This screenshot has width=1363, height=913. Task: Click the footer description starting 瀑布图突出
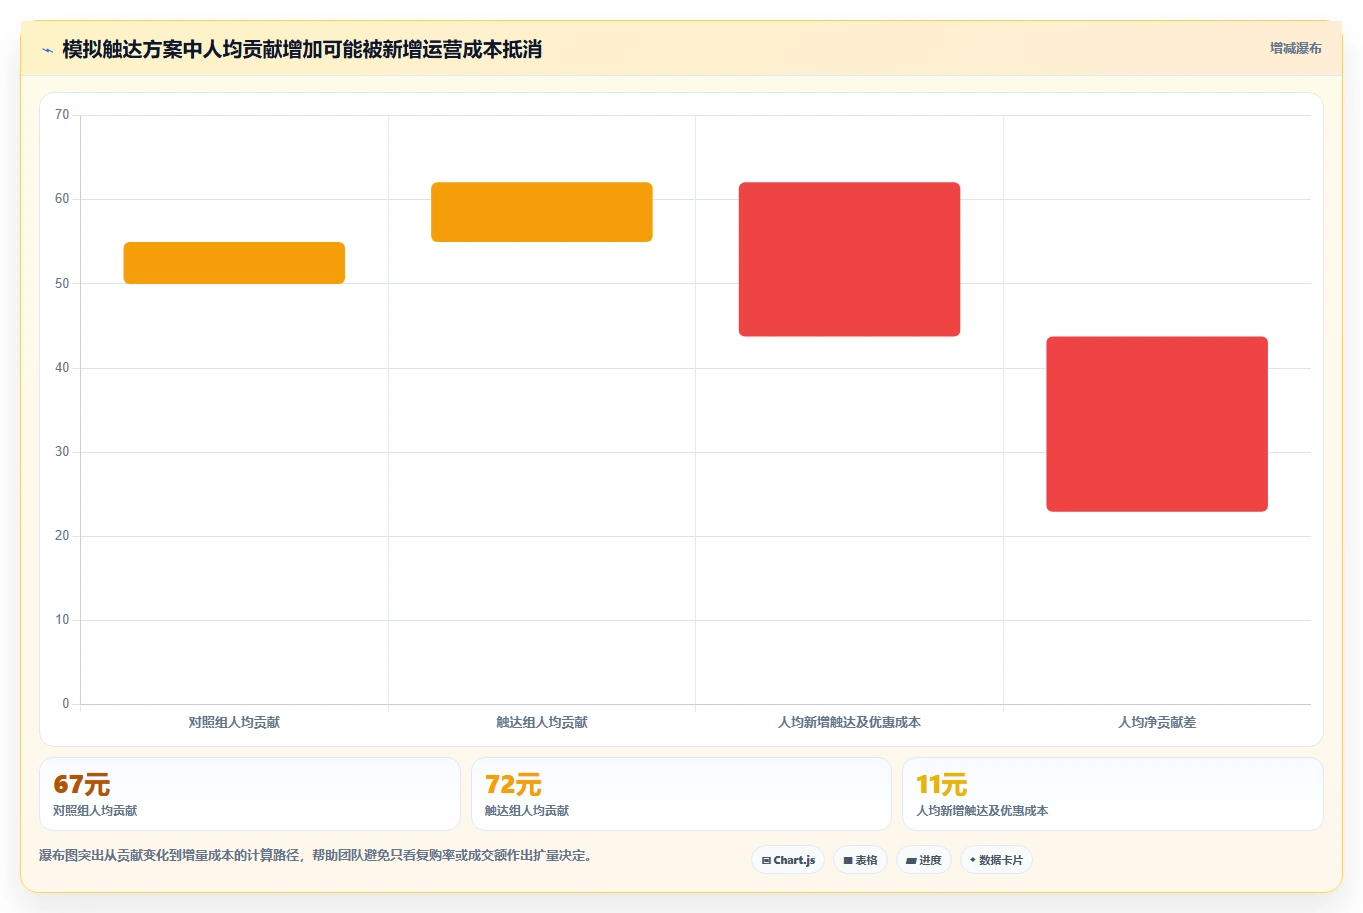point(315,856)
